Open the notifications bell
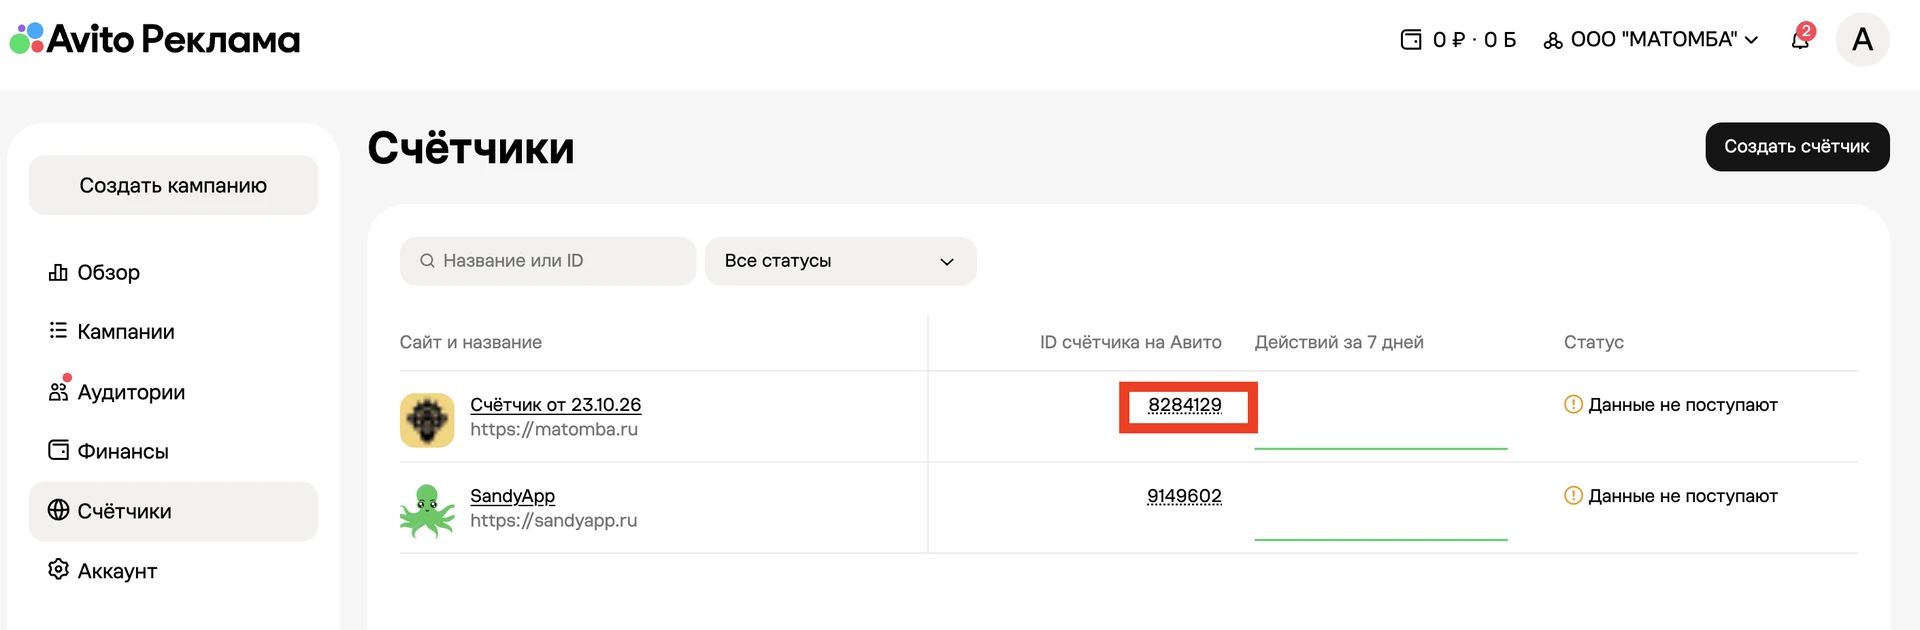This screenshot has width=1920, height=630. tap(1800, 40)
